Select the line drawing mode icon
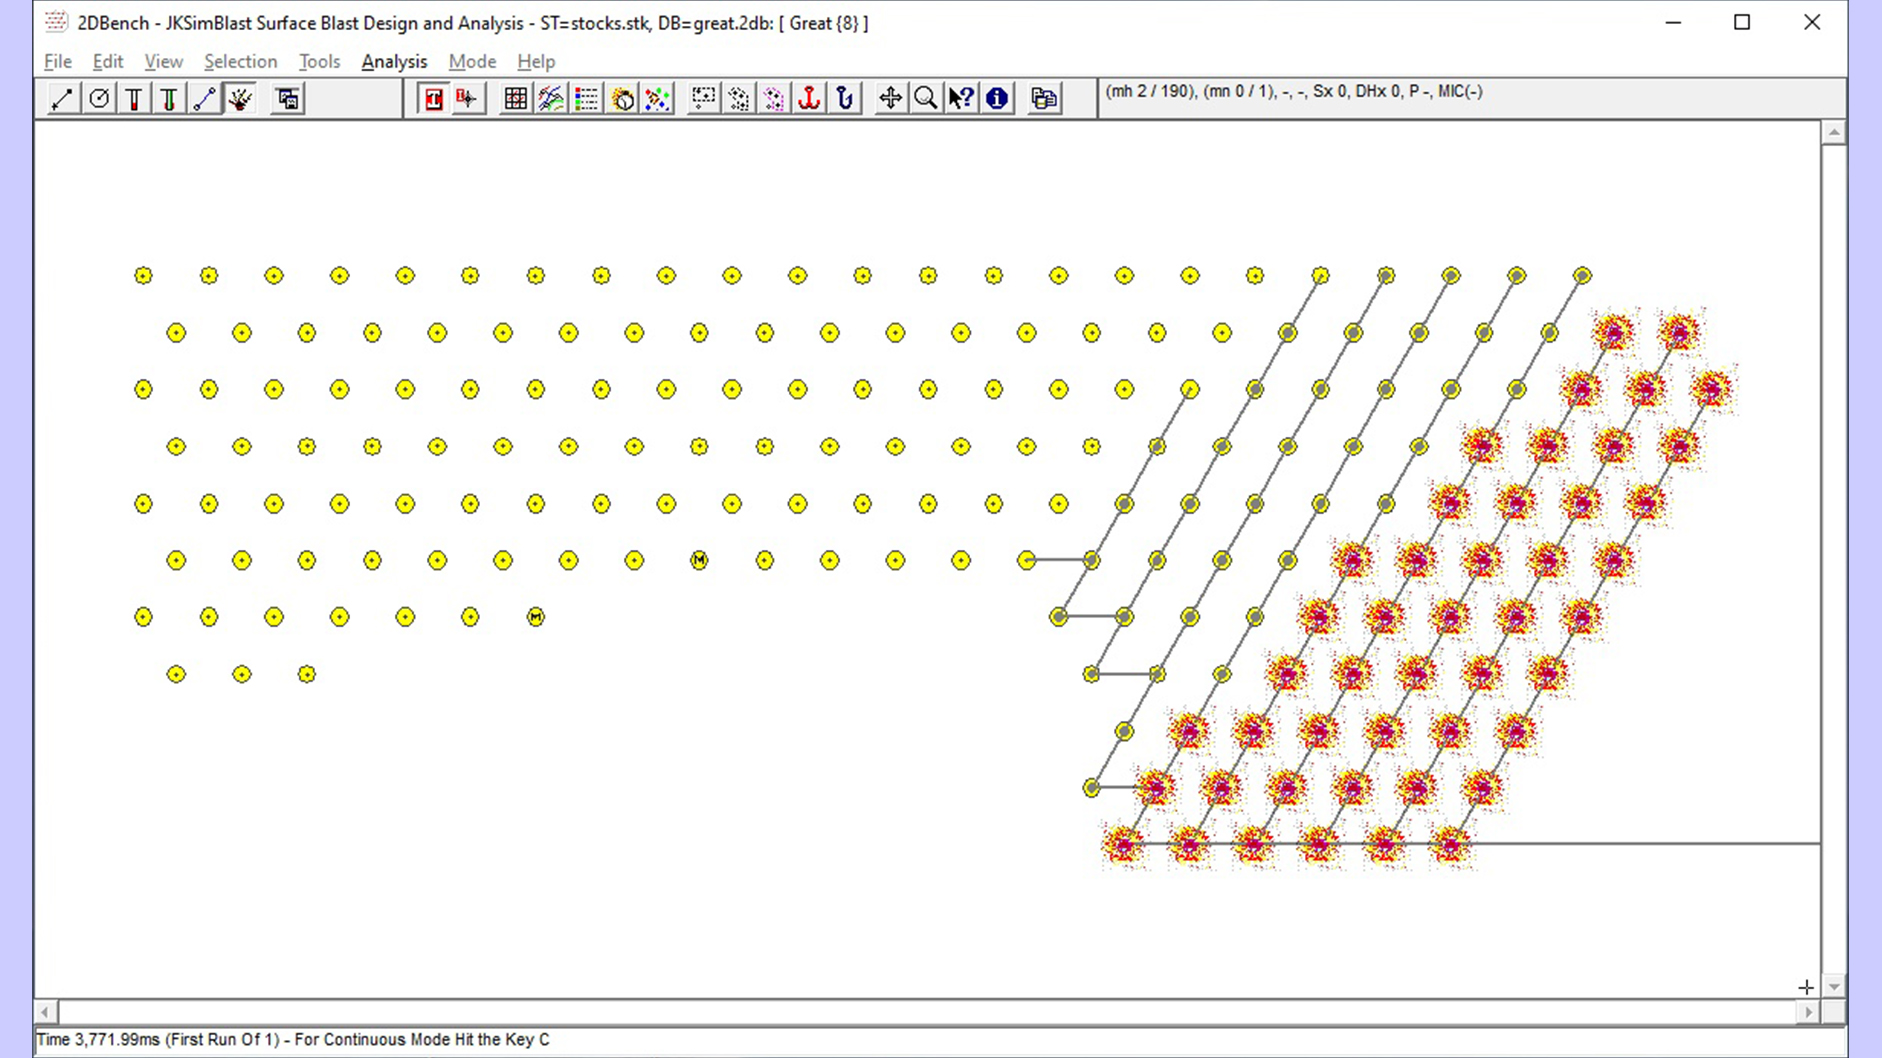The height and width of the screenshot is (1058, 1882). click(62, 99)
